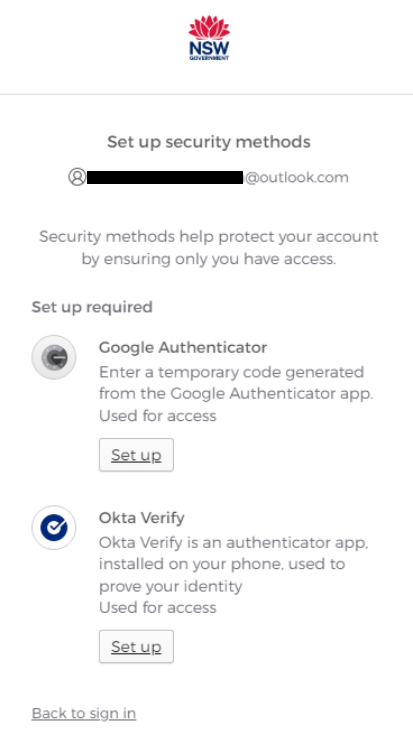Set up Okta Verify
The width and height of the screenshot is (413, 735).
click(x=136, y=646)
